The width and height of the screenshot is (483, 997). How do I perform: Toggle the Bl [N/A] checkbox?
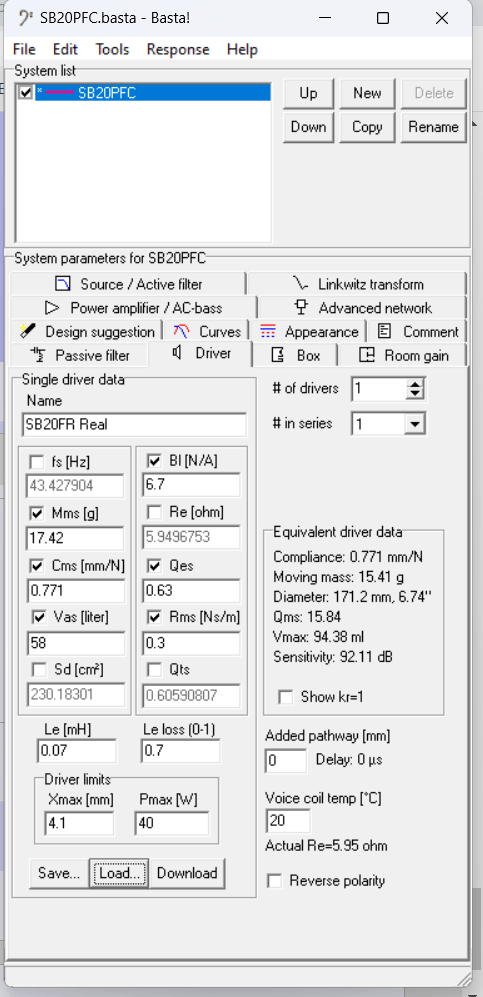(153, 461)
